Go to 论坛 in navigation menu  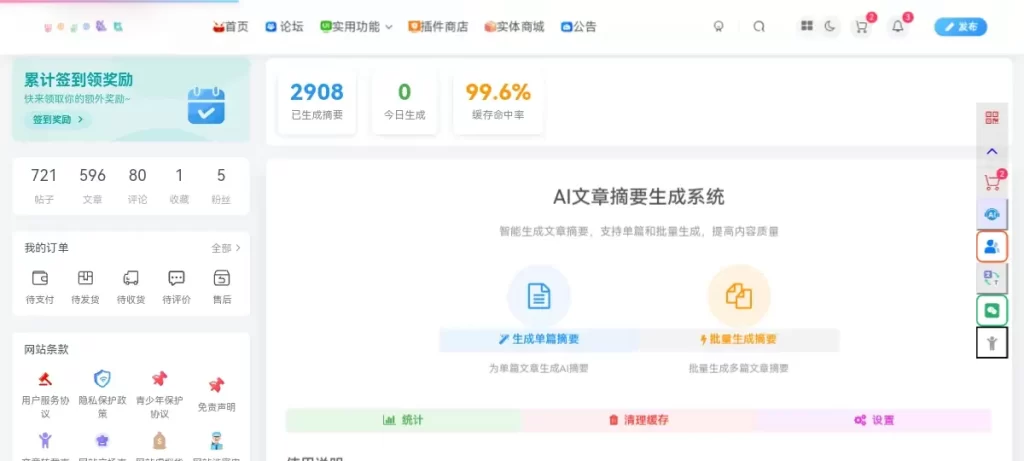284,27
